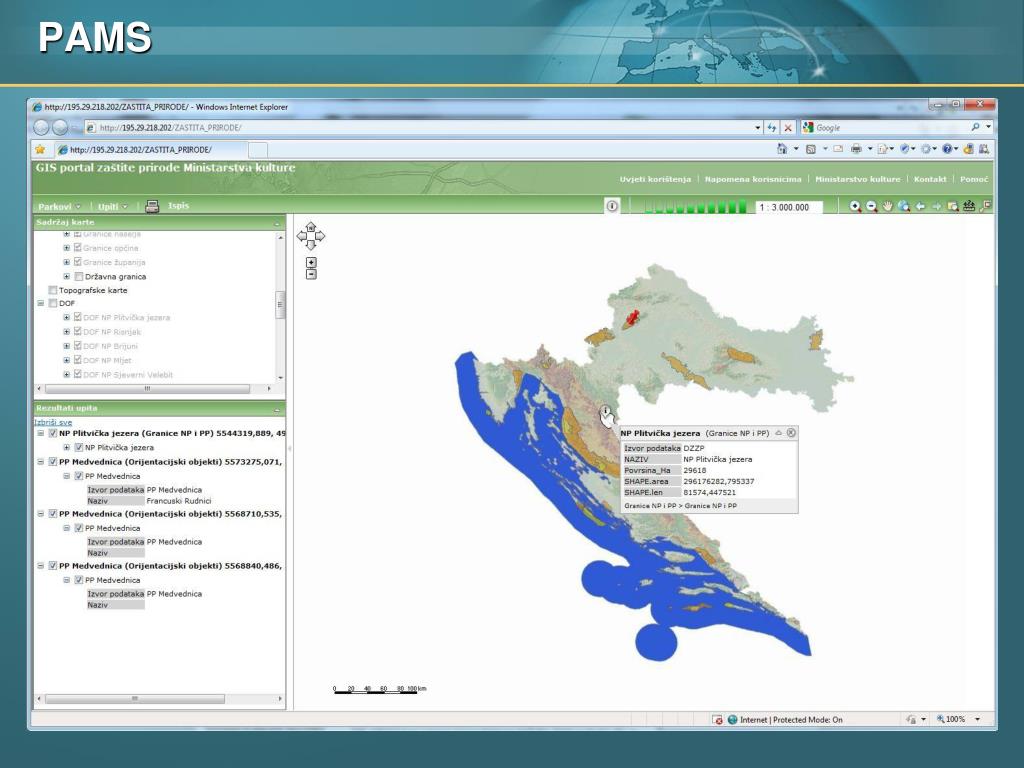
Task: Click the full extent globe tool
Action: (904, 206)
